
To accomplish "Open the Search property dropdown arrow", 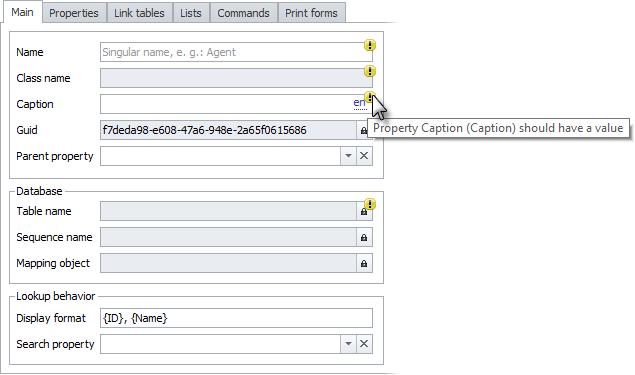I will (348, 344).
